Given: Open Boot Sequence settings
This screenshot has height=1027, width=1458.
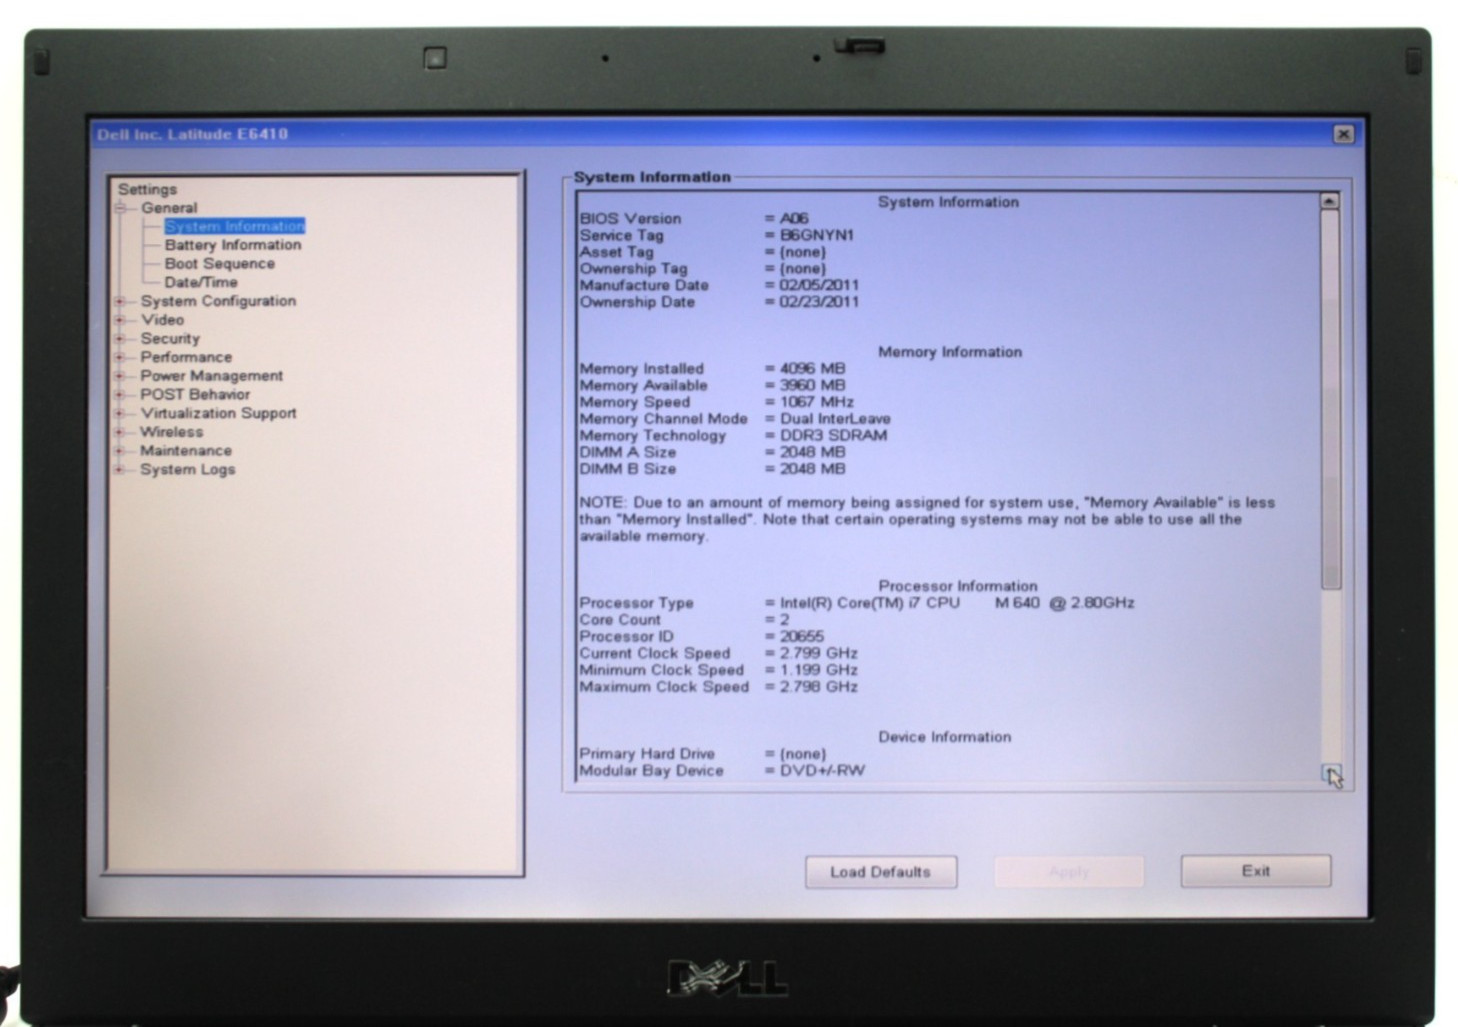Looking at the screenshot, I should coord(220,264).
